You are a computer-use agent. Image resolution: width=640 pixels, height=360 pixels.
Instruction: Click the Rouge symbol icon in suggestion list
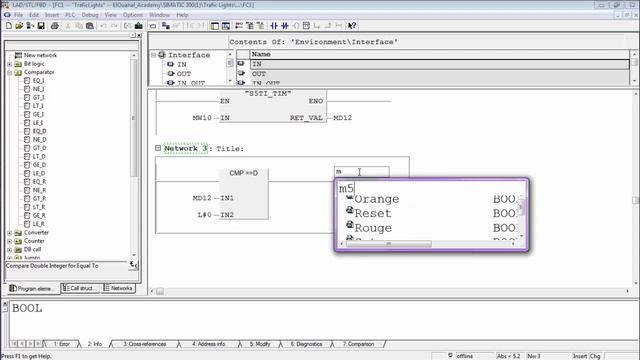pos(350,224)
